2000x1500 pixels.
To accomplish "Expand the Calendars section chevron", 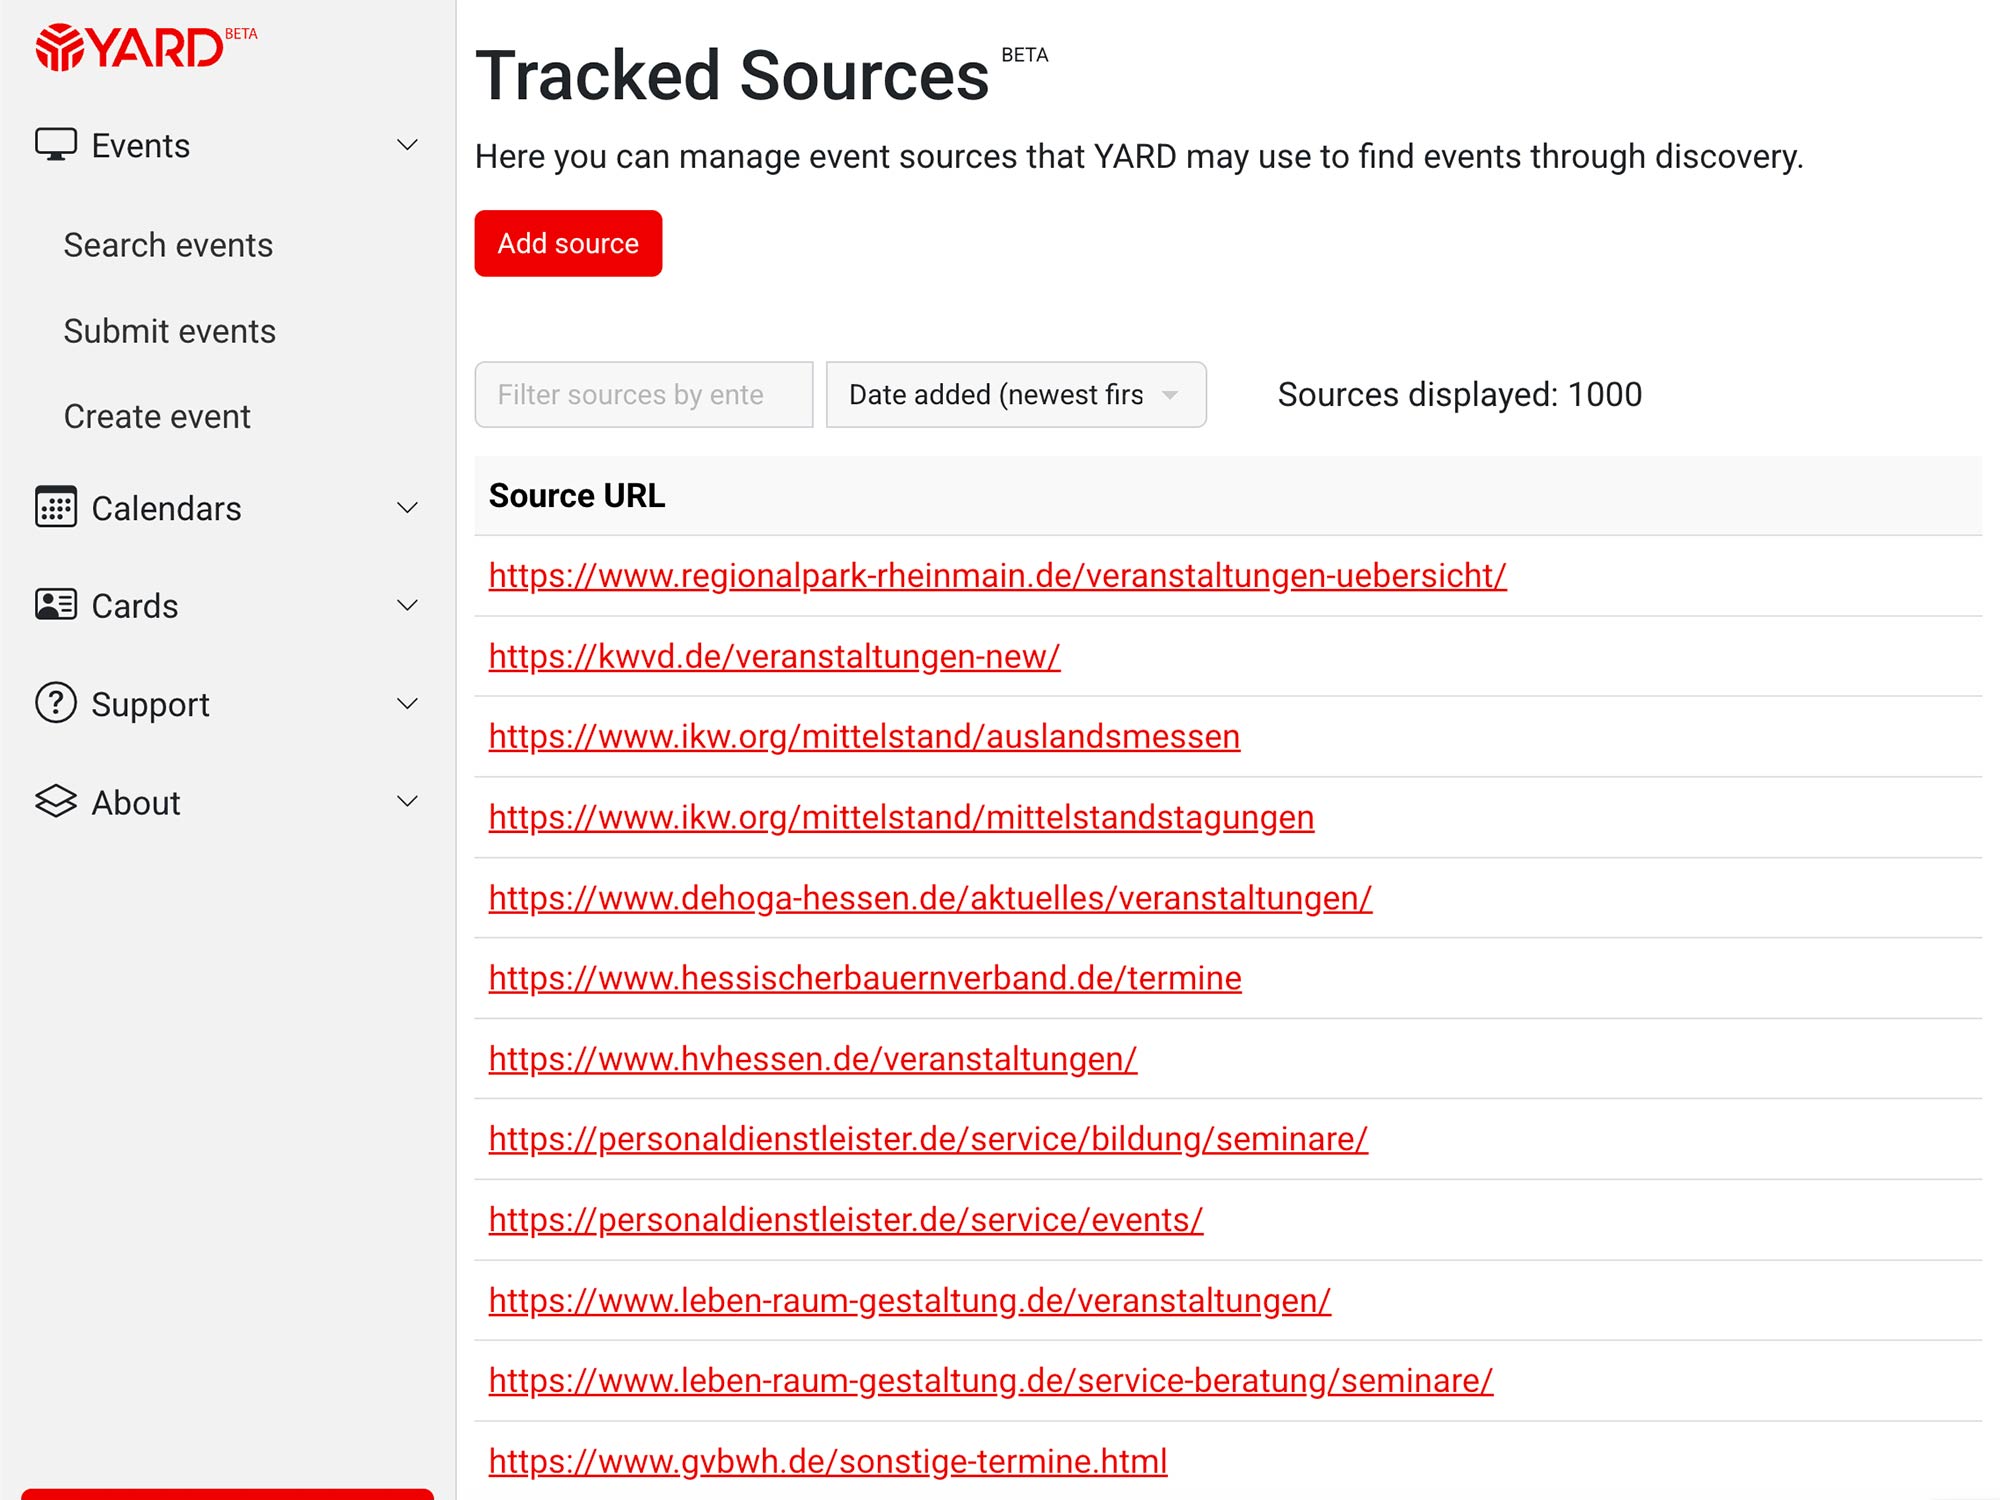I will click(407, 508).
